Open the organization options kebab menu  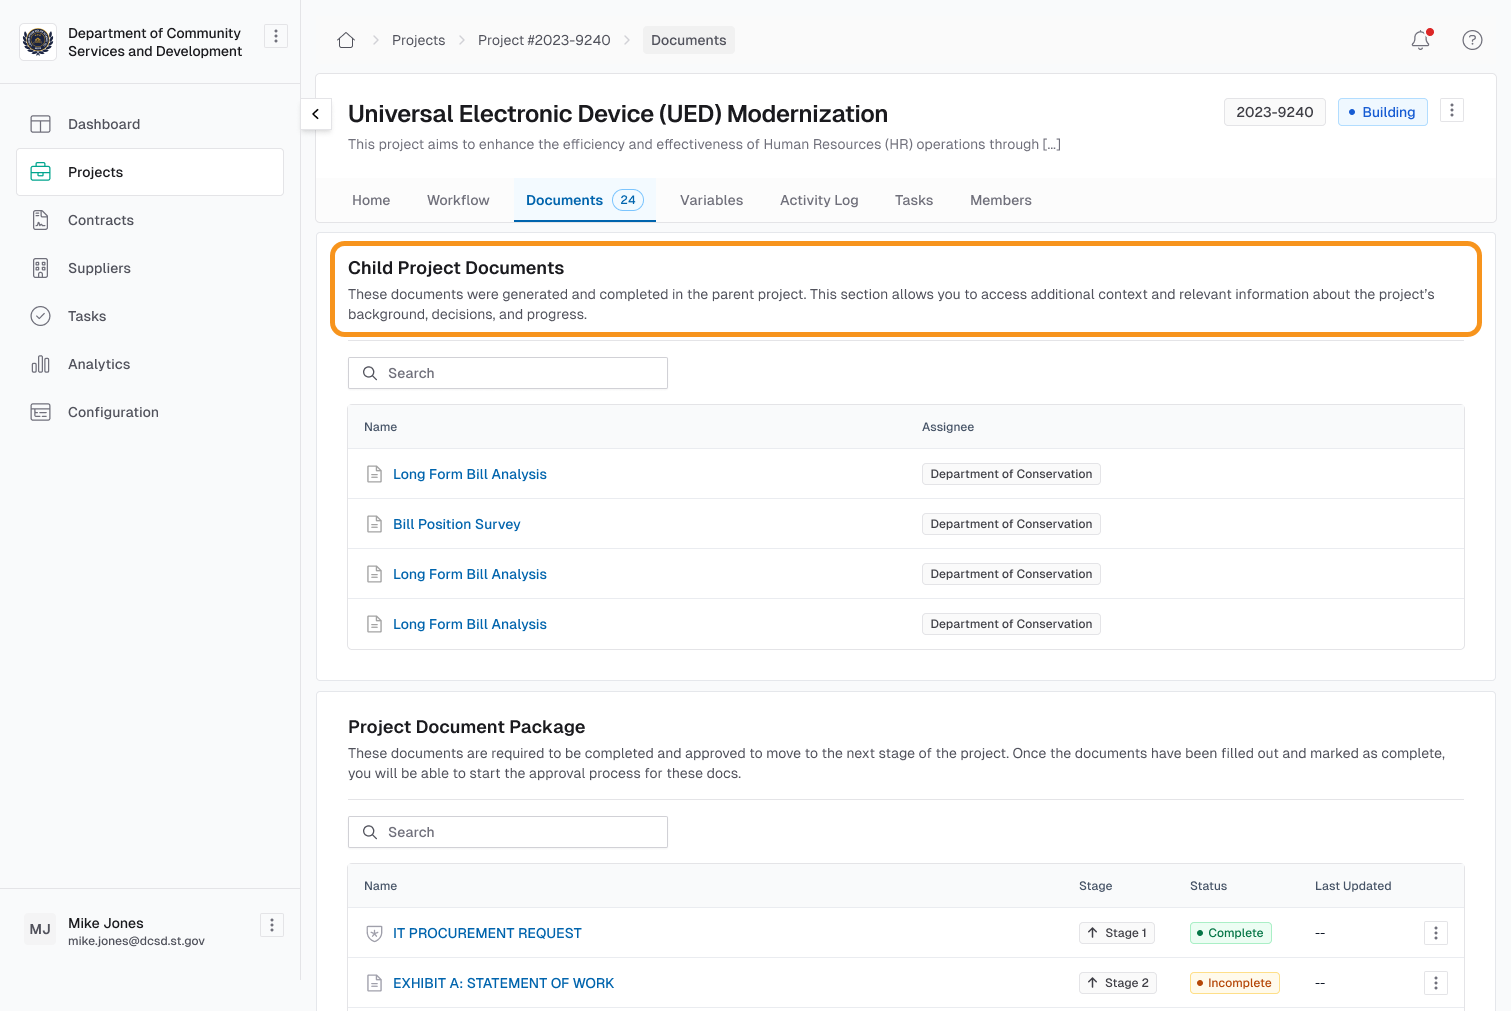click(x=275, y=36)
